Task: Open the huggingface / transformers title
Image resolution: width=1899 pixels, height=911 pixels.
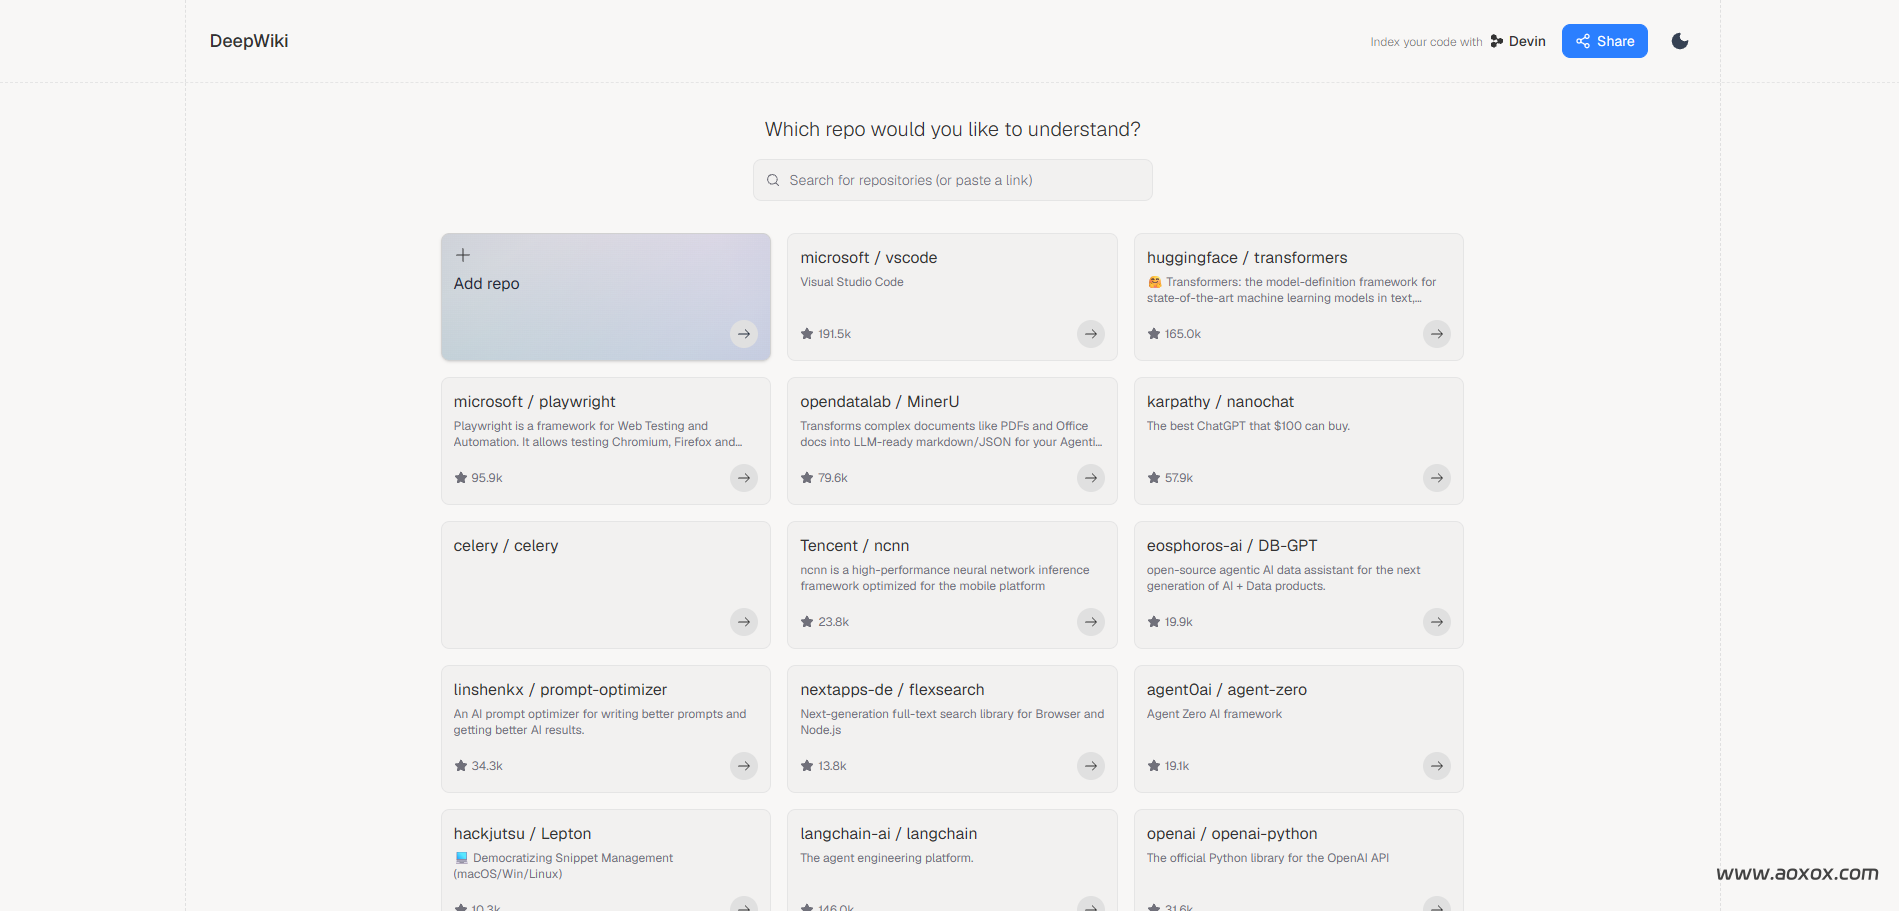Action: click(1247, 258)
